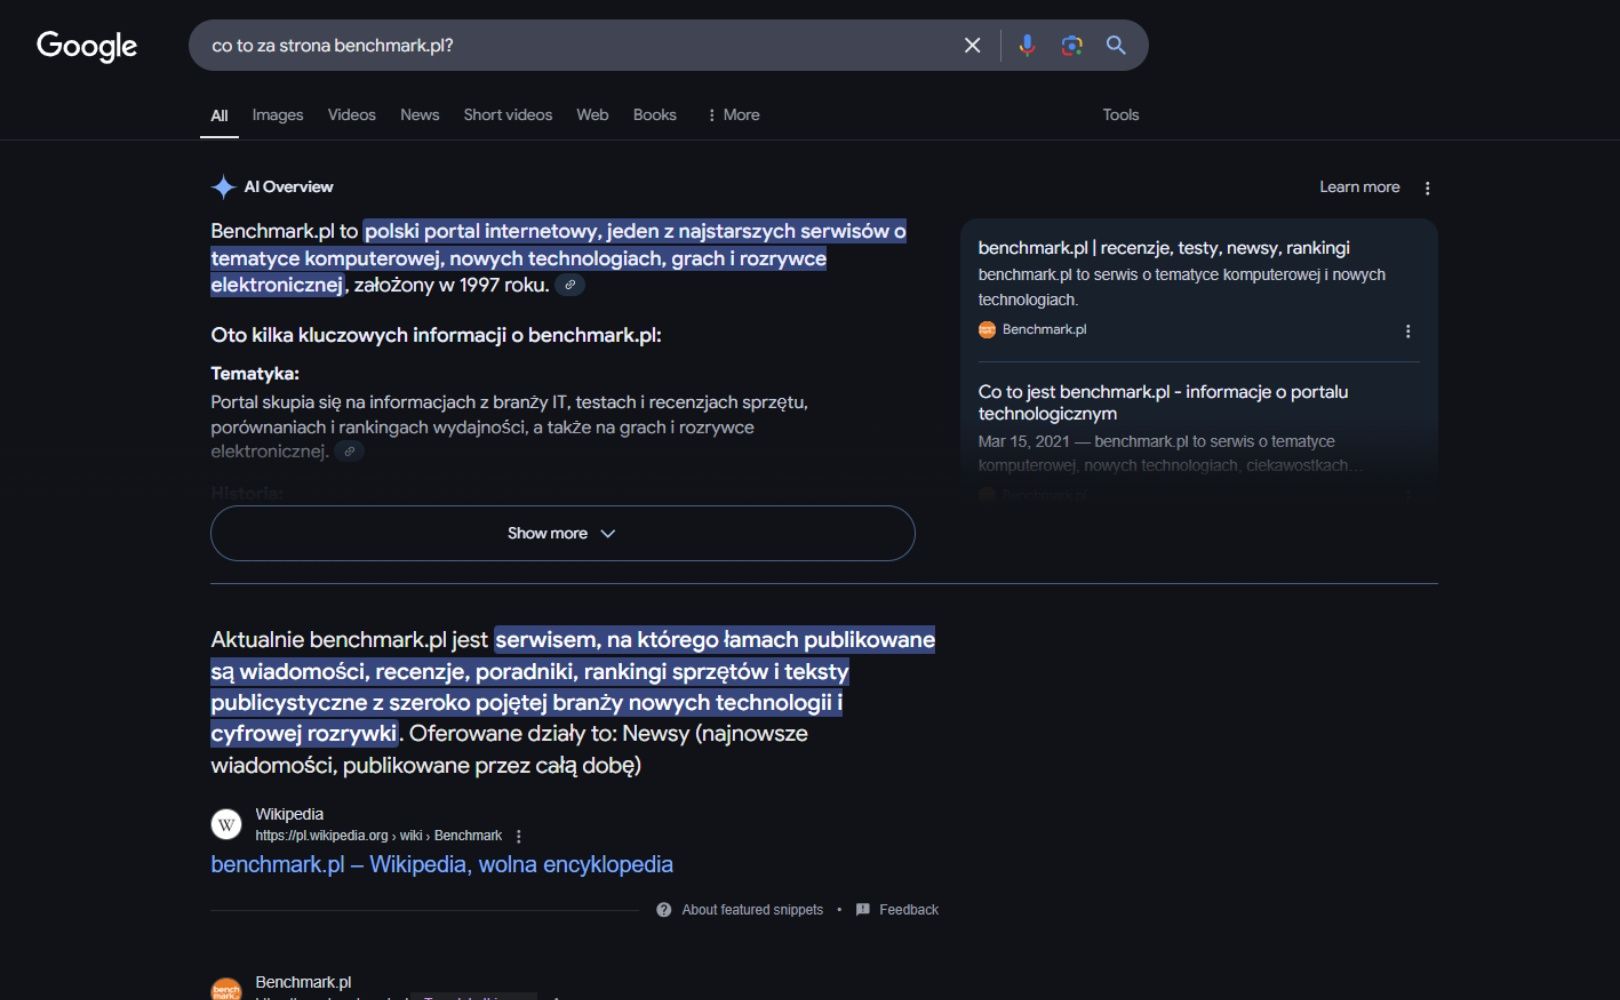Open About featured snippets link
The width and height of the screenshot is (1620, 1000).
752,910
